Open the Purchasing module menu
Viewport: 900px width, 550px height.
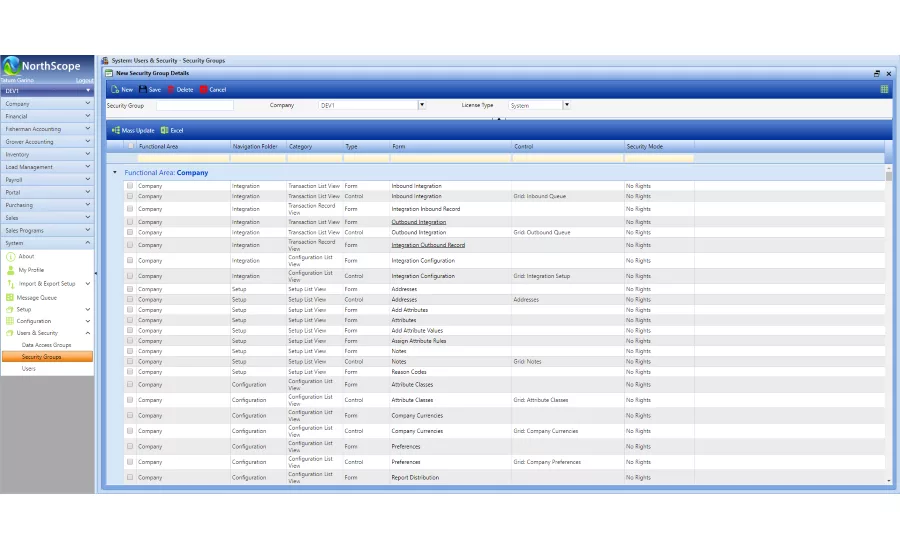pos(47,205)
